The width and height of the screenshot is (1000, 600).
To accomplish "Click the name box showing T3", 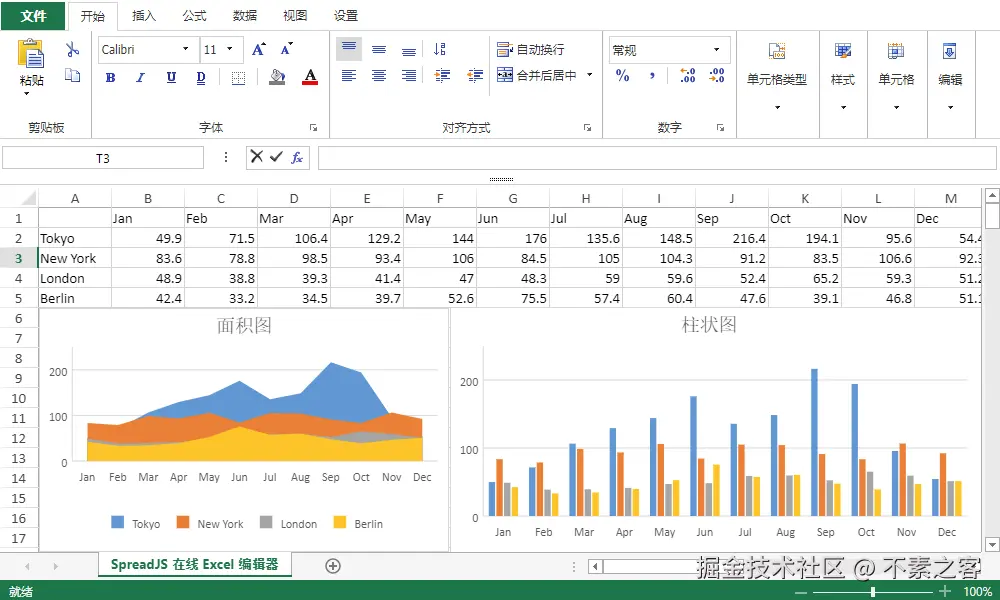I will [103, 158].
